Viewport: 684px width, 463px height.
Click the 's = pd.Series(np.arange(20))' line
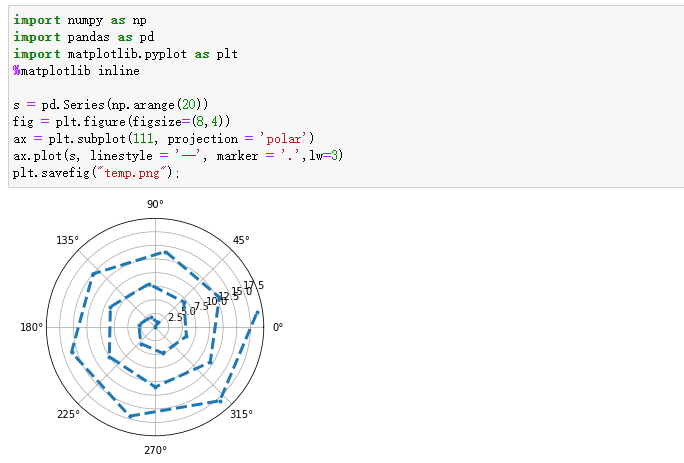tap(111, 105)
